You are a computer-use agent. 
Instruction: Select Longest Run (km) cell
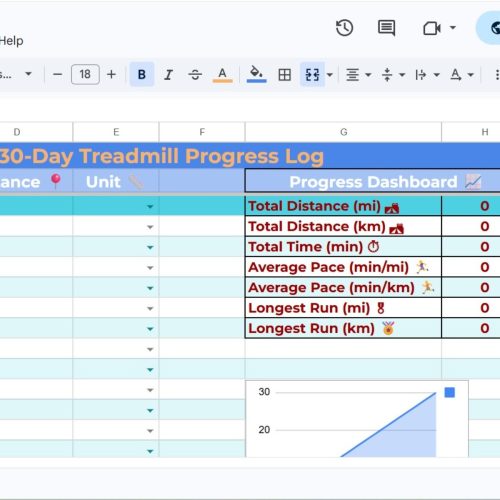343,328
